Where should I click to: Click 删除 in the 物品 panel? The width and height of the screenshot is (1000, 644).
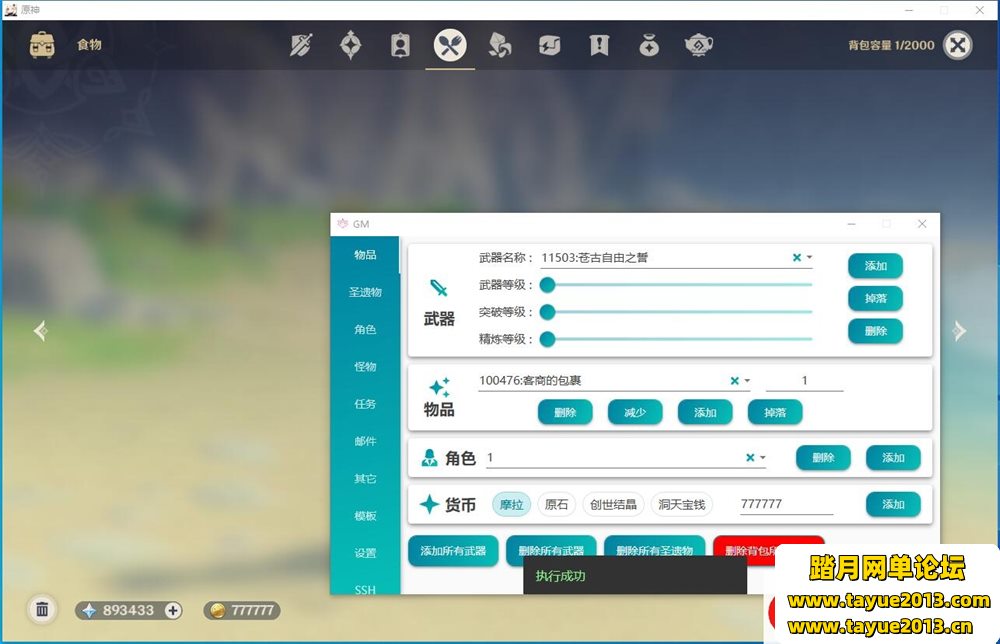(x=565, y=413)
